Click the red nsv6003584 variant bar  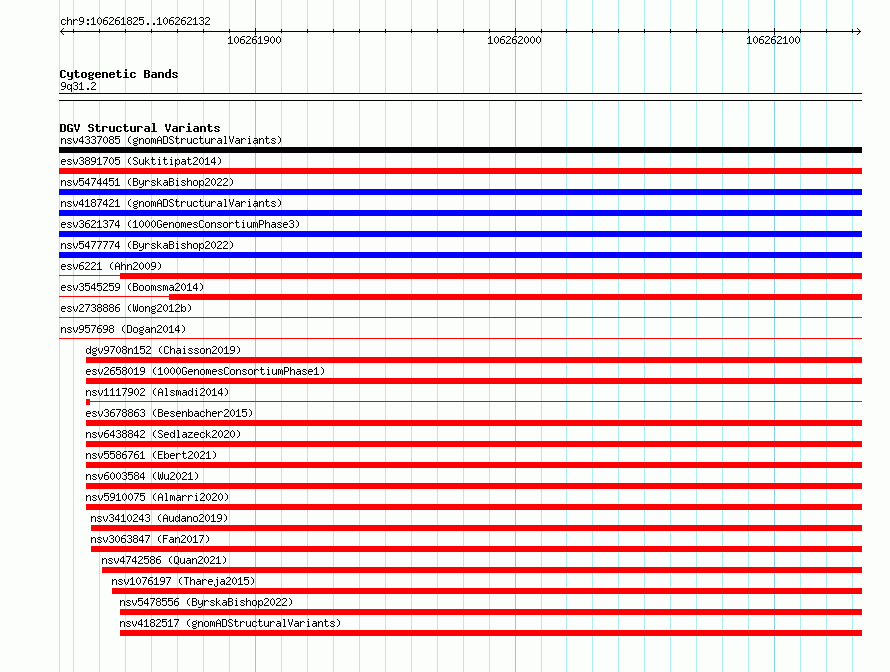pos(474,486)
